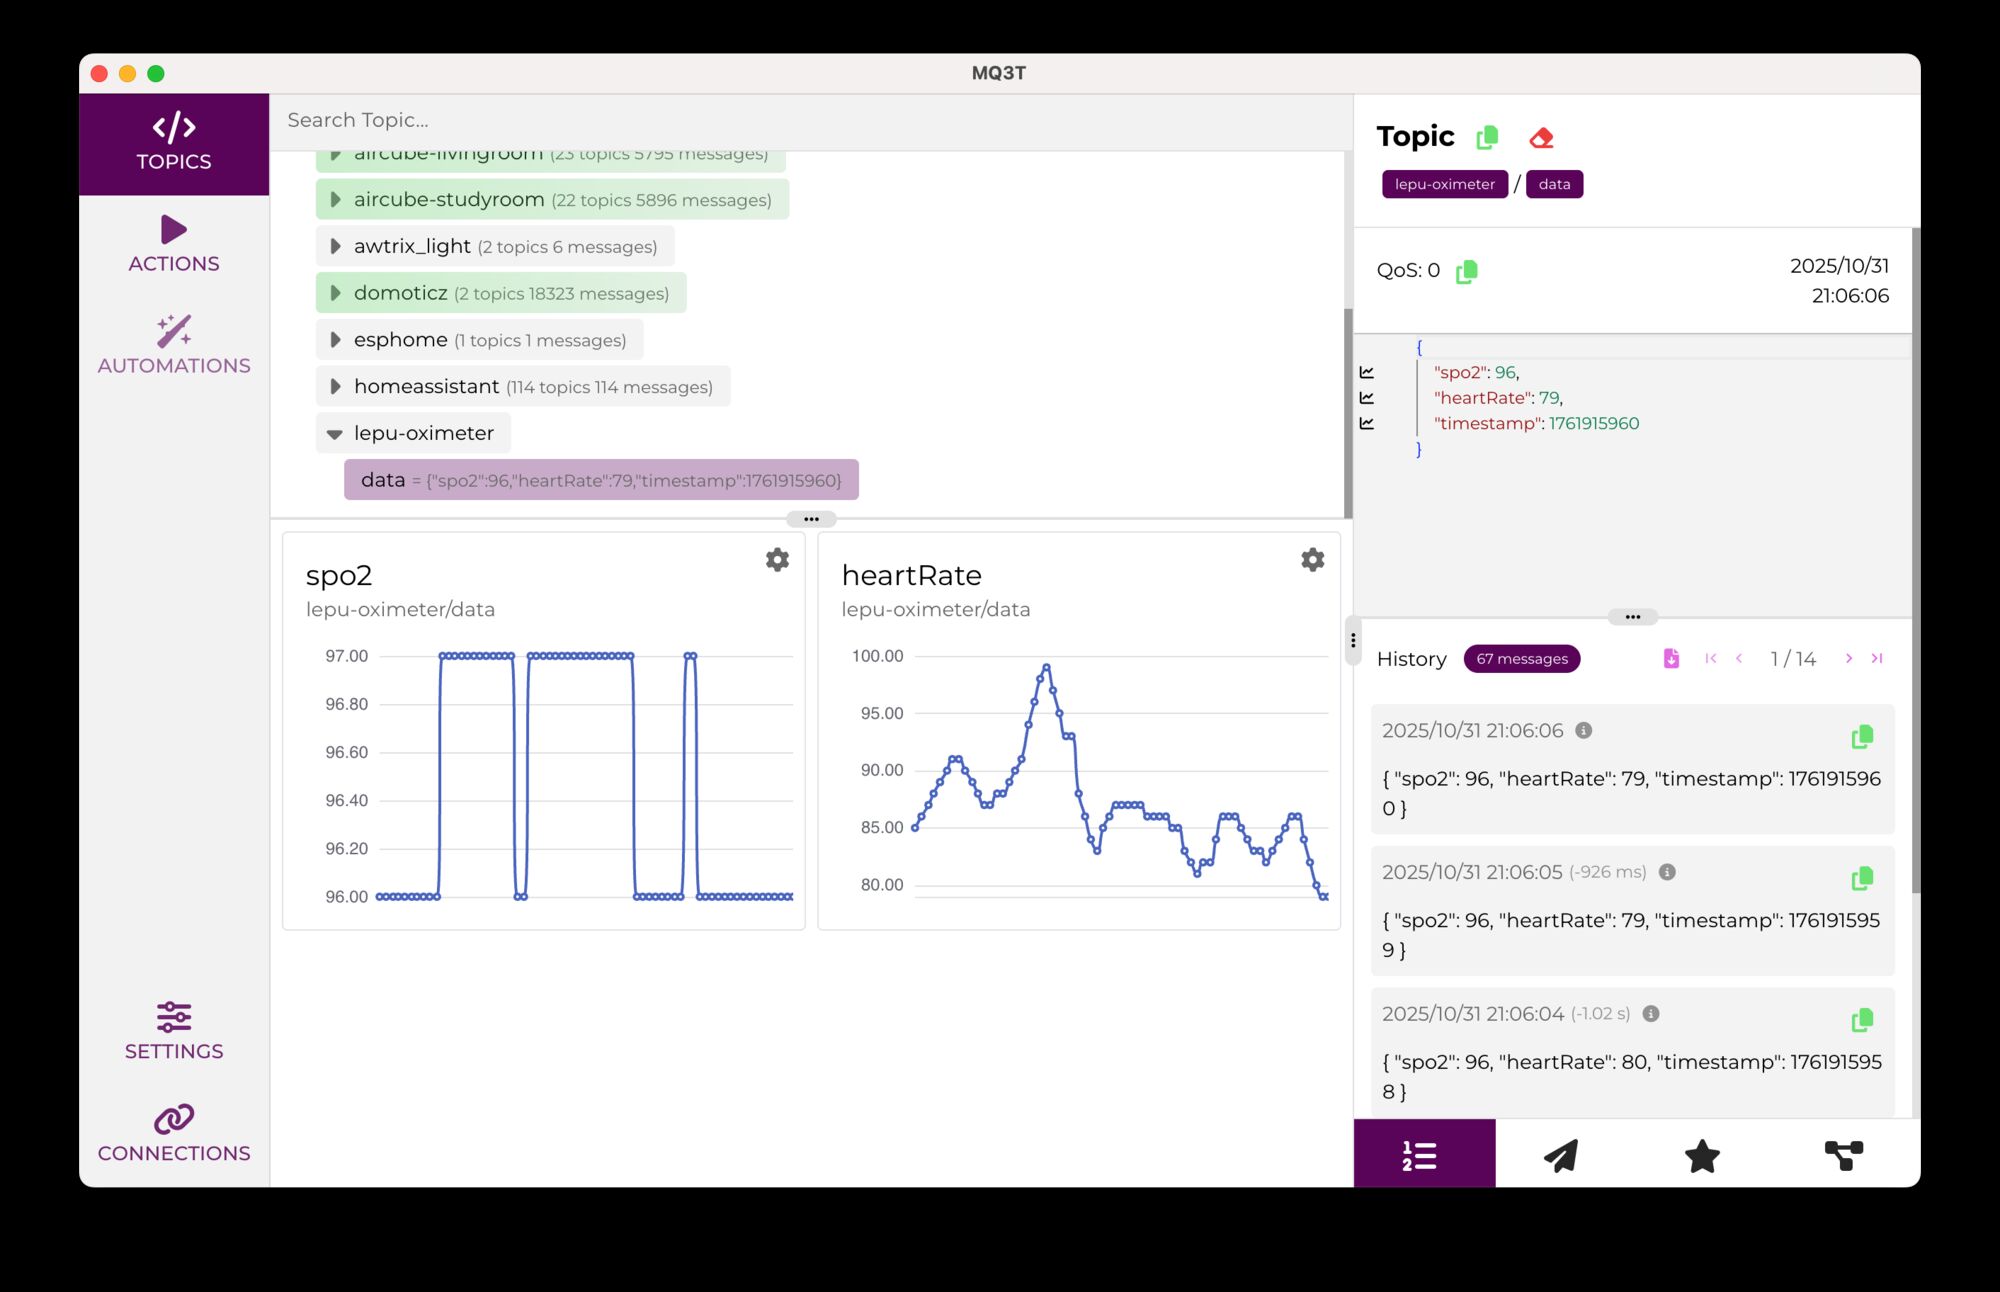Toggle chart icon for timestamp JSON field
The image size is (2000, 1292).
pyautogui.click(x=1367, y=424)
